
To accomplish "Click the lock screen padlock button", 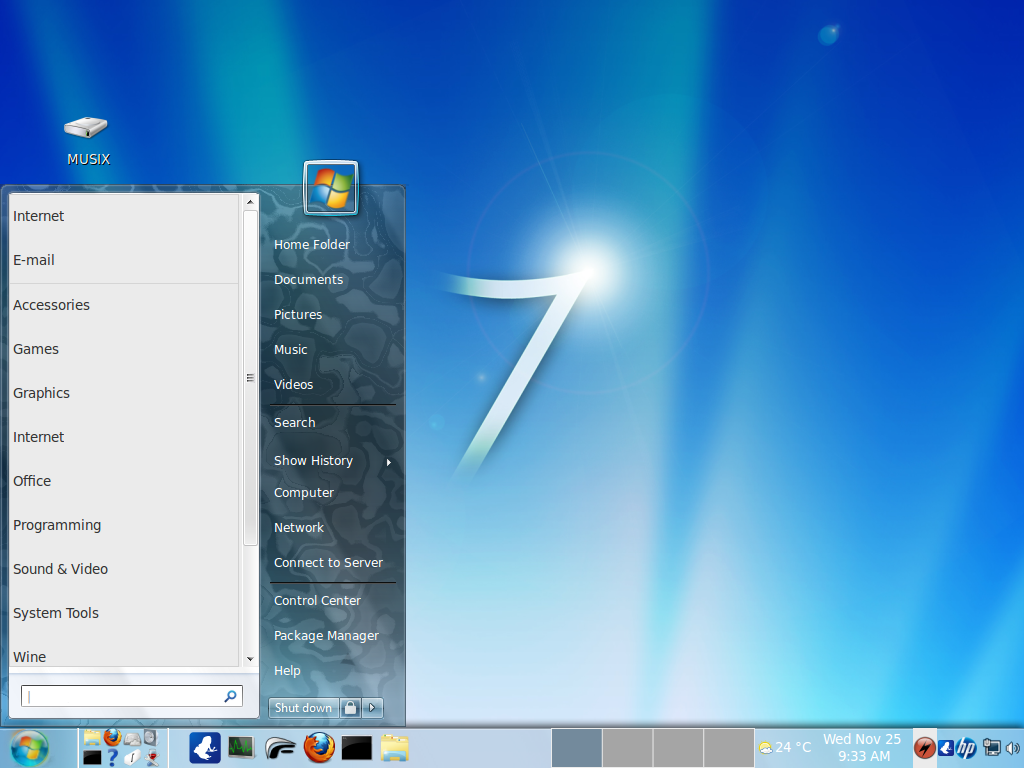I will [351, 708].
